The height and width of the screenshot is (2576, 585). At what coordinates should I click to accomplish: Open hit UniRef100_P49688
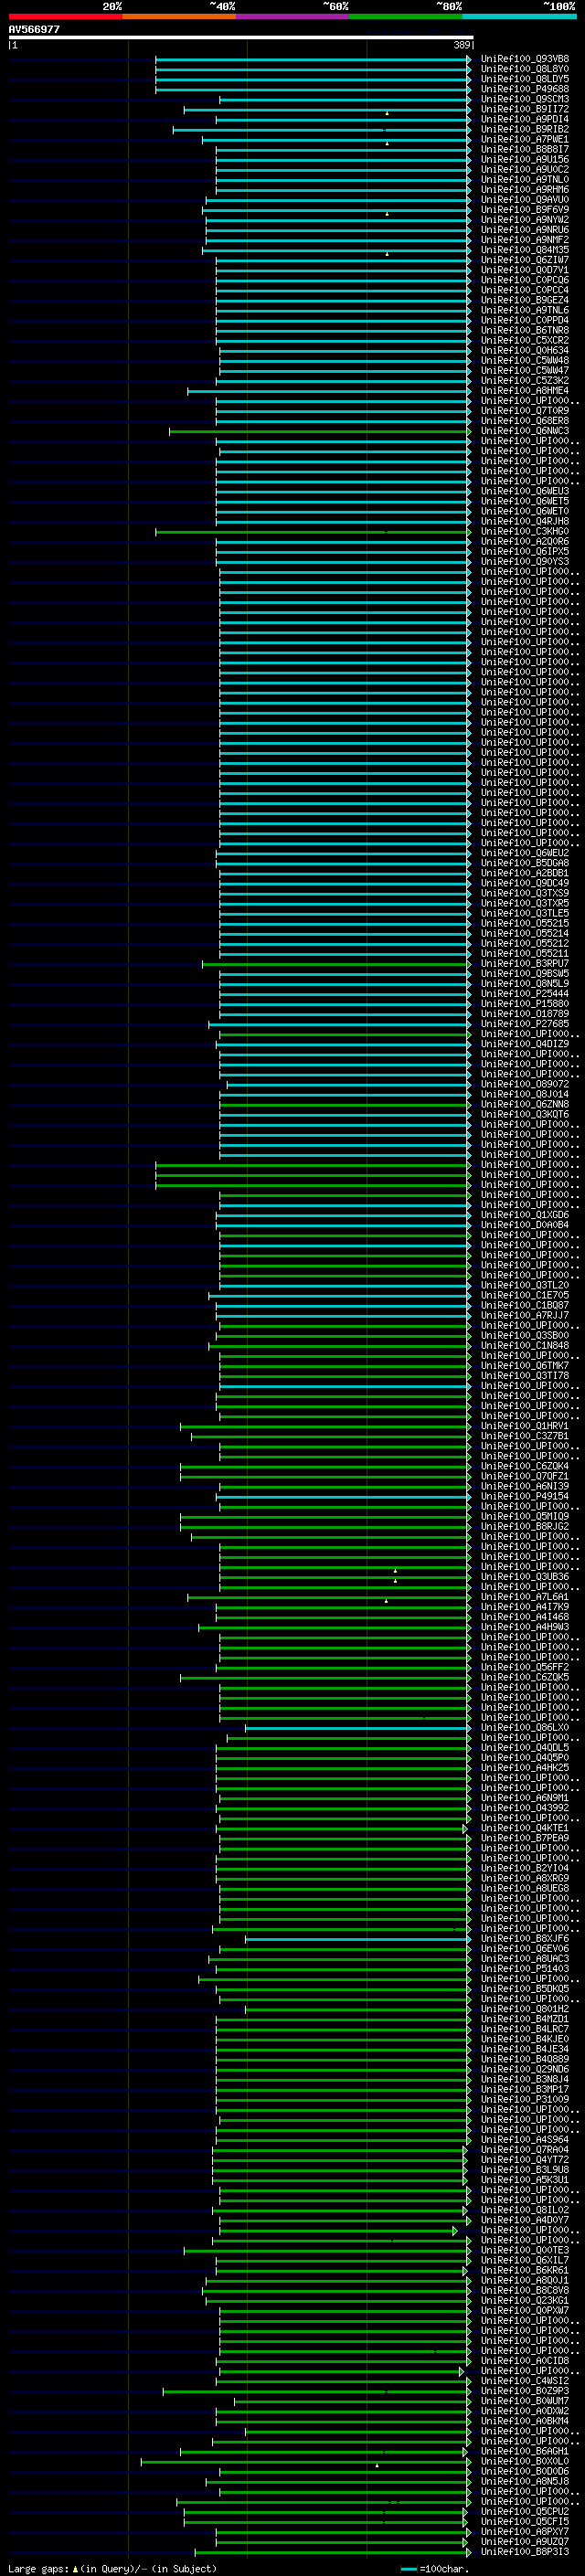[524, 89]
